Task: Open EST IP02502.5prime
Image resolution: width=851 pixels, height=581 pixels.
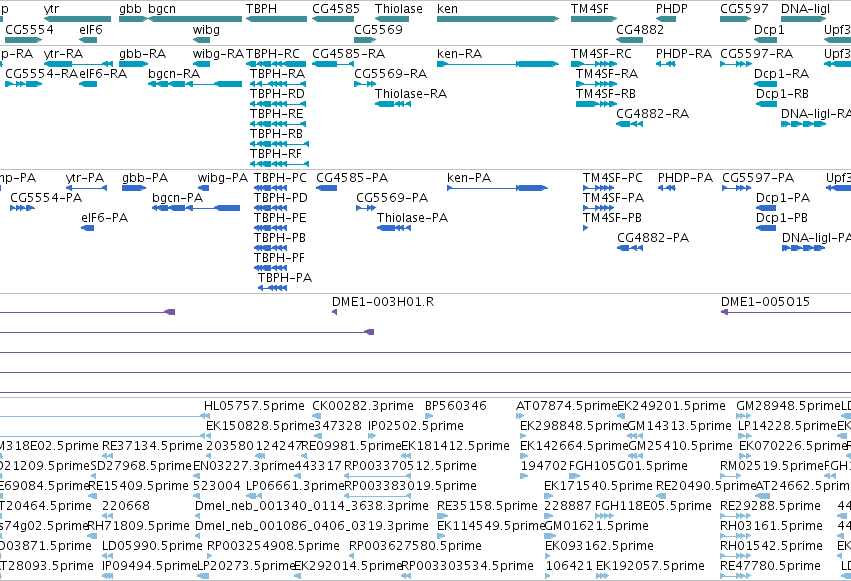Action: [x=416, y=426]
